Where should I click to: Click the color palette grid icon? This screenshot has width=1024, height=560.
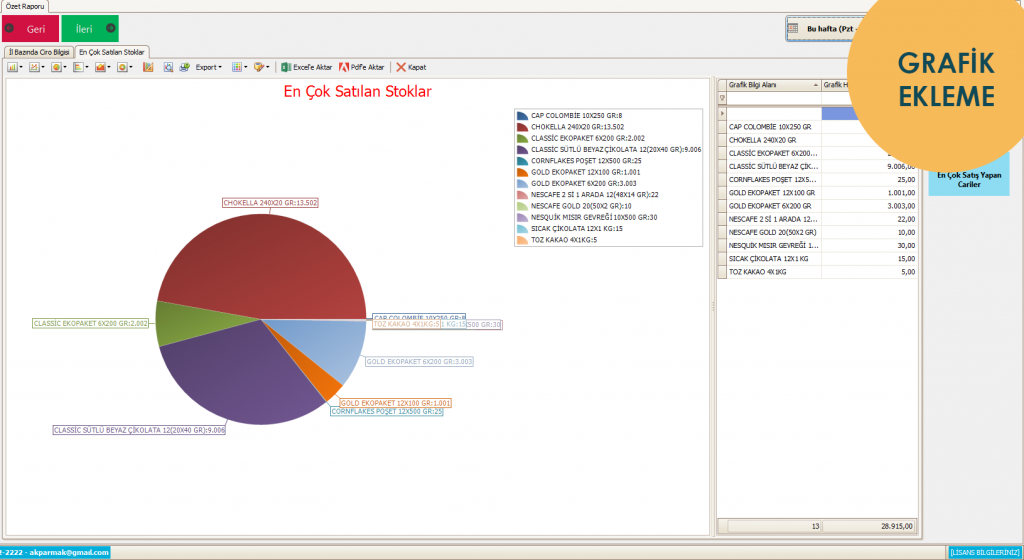point(236,67)
